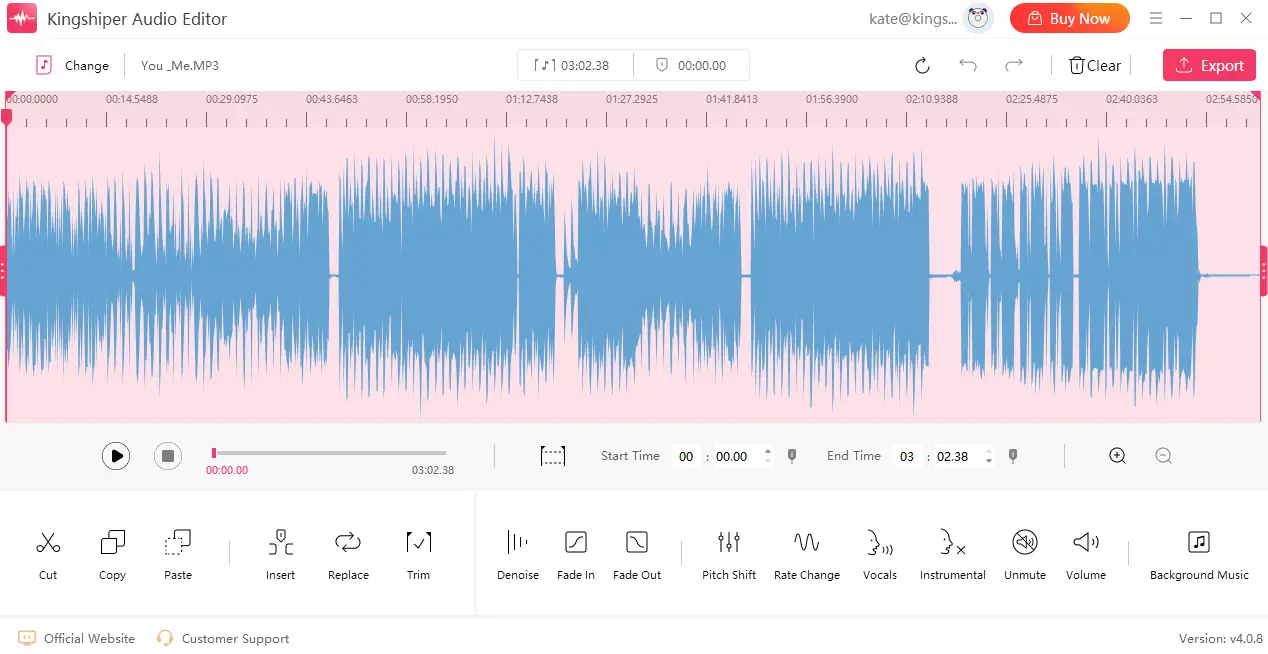The image size is (1268, 654).
Task: Zoom in on the waveform
Action: 1117,455
